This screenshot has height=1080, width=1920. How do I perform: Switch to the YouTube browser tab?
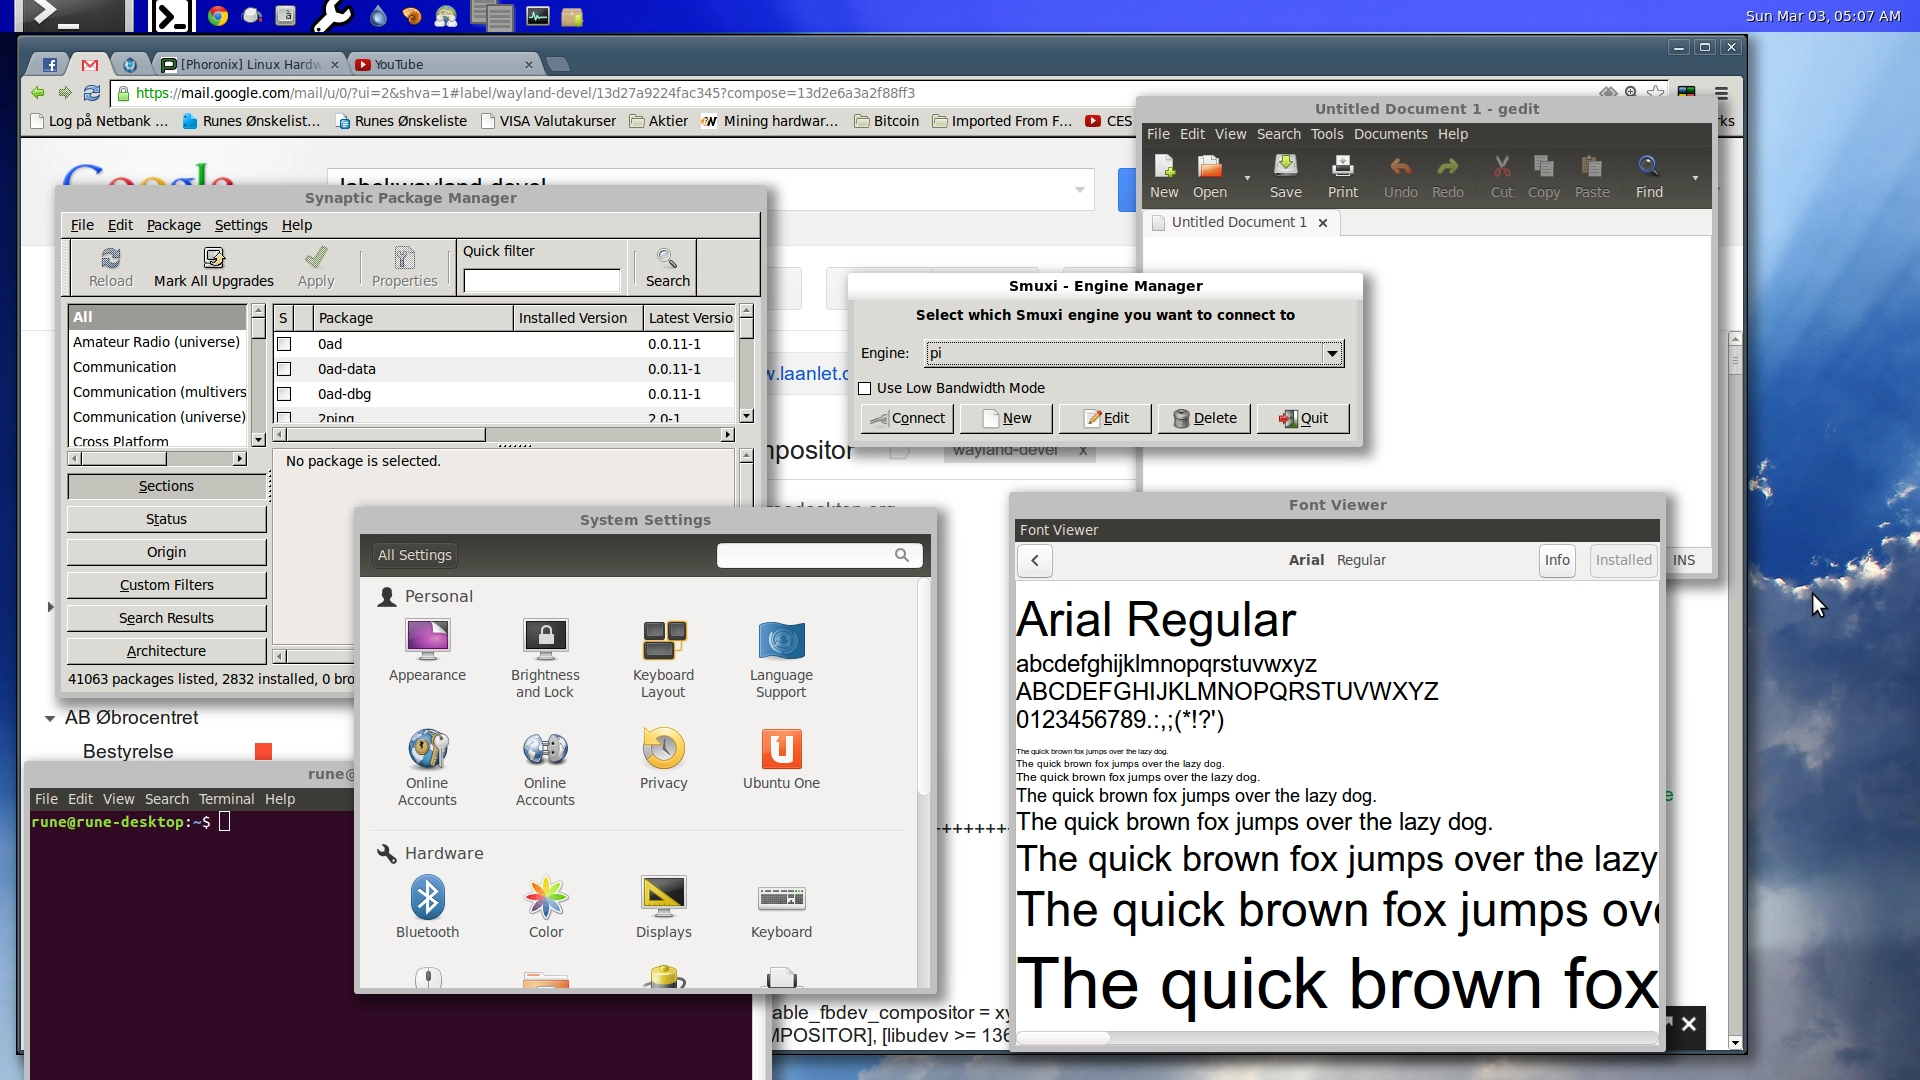click(x=400, y=64)
